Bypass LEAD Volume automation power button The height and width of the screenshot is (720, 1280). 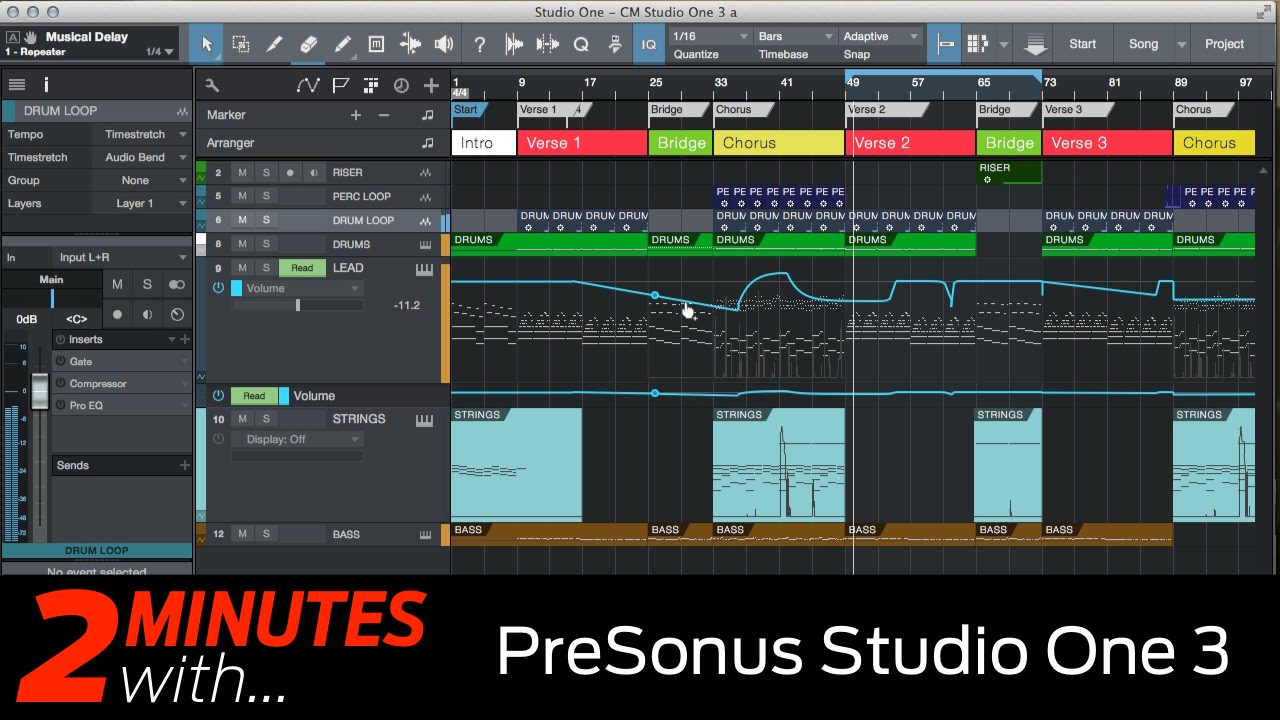(x=218, y=288)
